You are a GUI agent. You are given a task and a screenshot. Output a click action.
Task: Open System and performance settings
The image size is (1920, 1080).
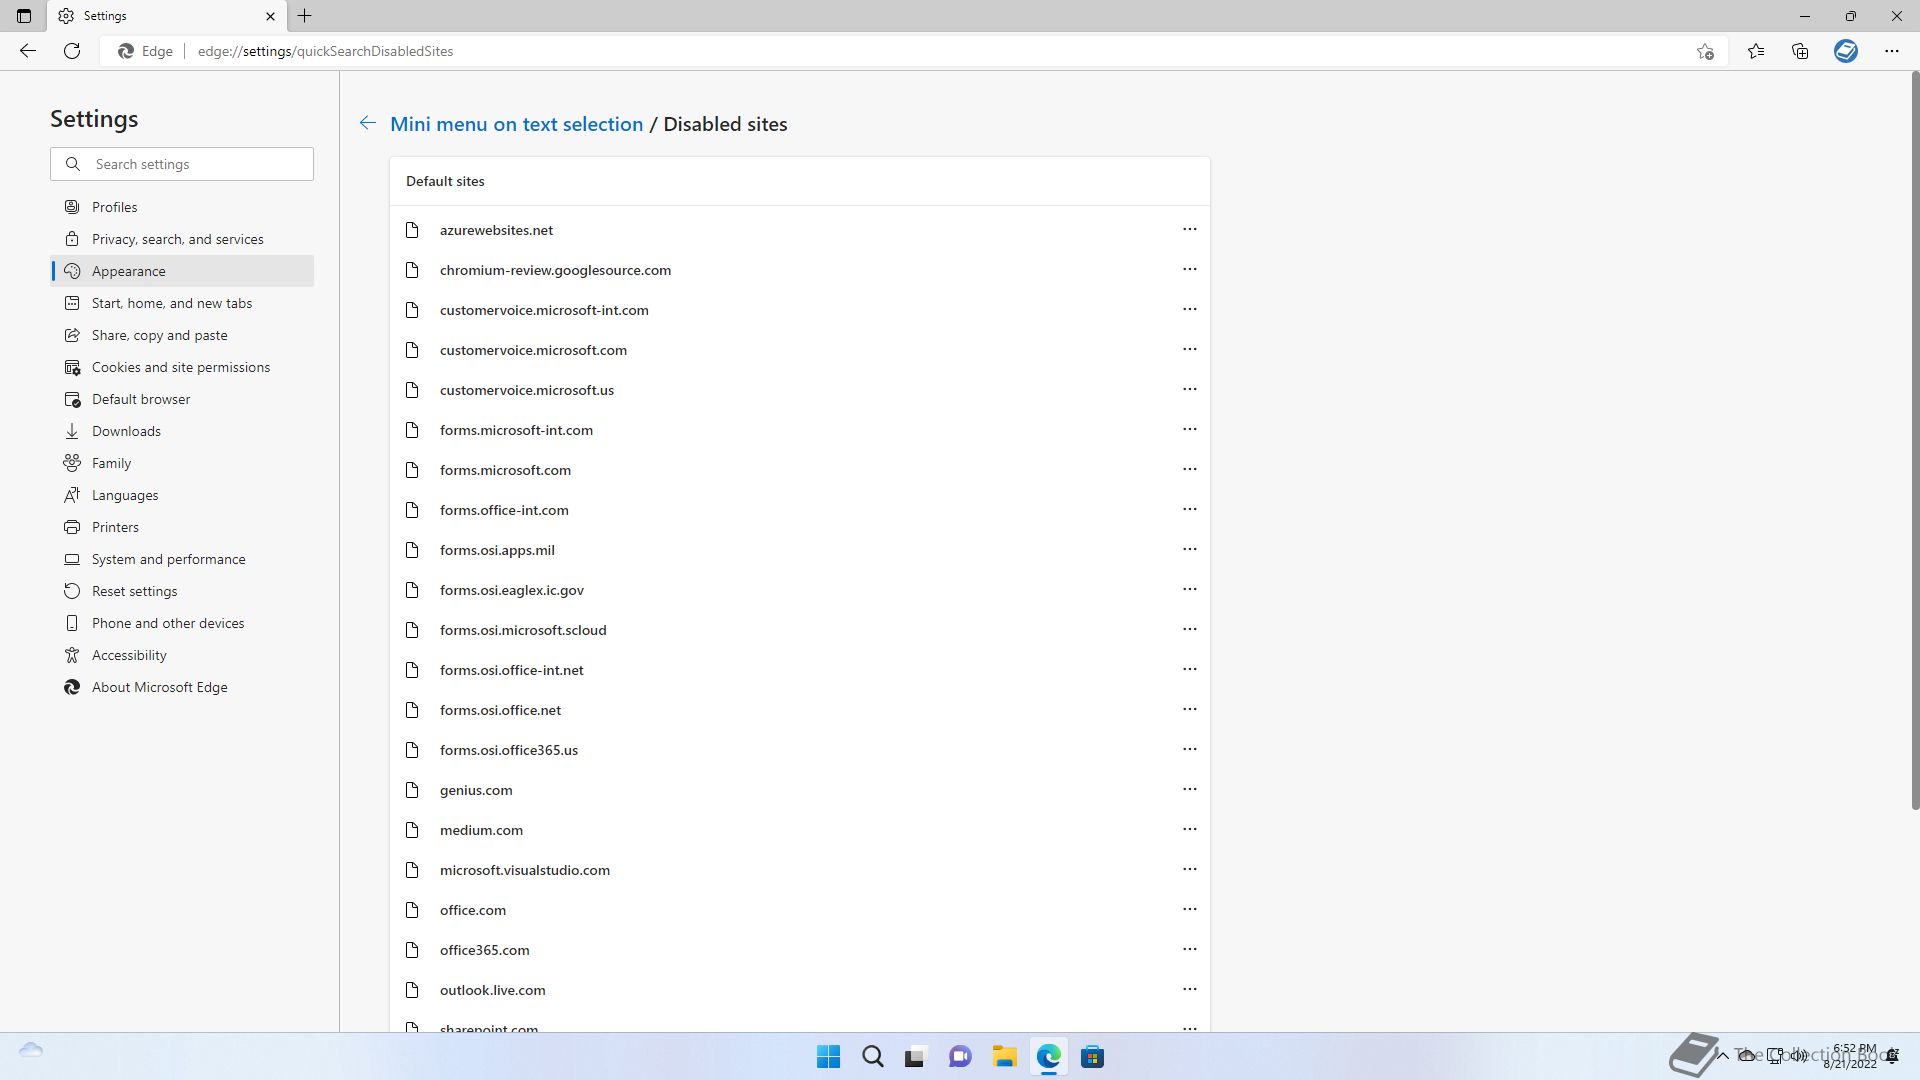click(182, 559)
